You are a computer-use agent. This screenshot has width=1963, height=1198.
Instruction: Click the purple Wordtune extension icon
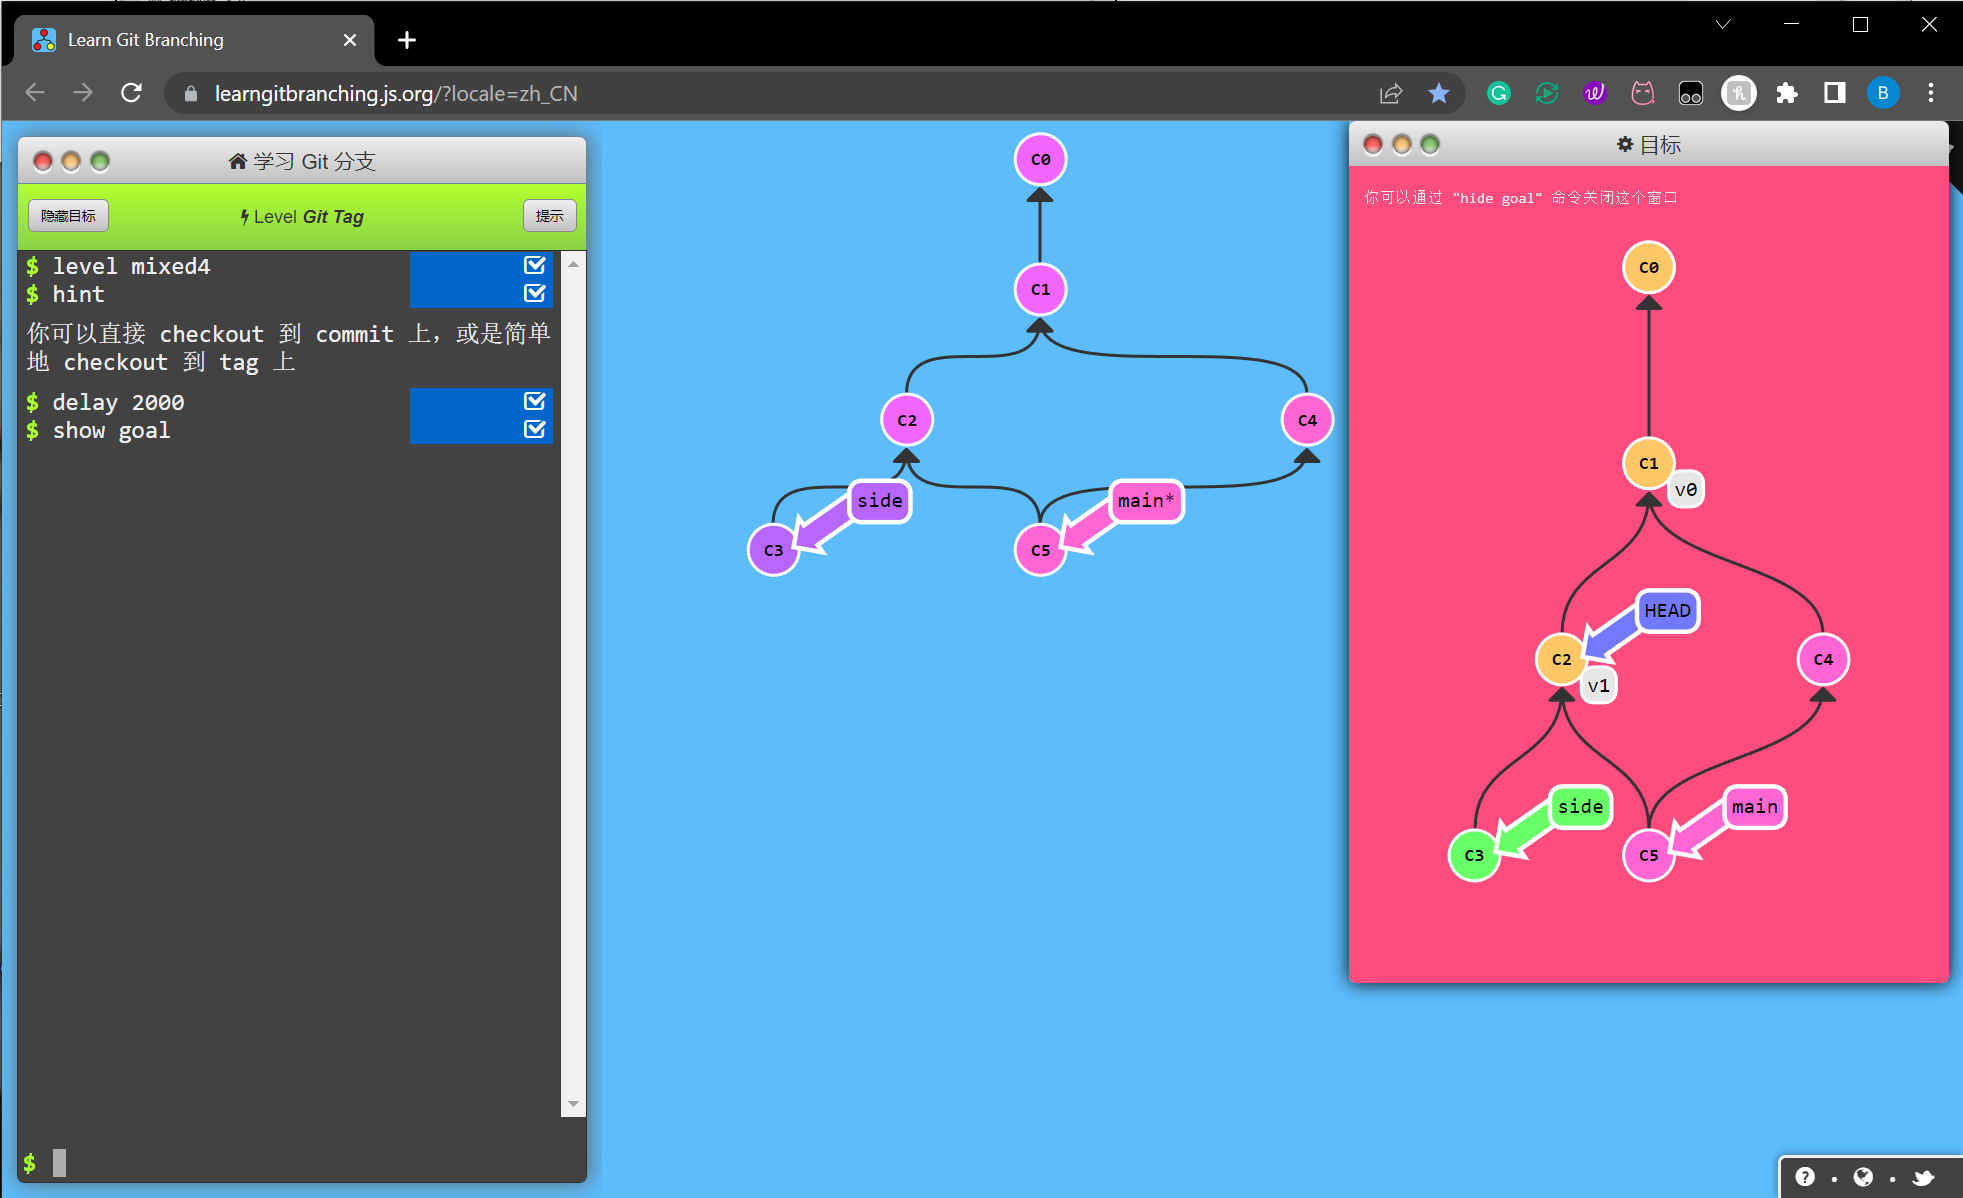tap(1594, 93)
